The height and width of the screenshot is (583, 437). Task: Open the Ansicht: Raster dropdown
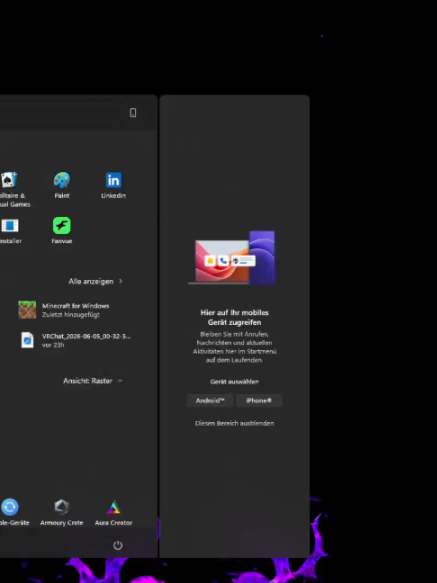point(93,381)
